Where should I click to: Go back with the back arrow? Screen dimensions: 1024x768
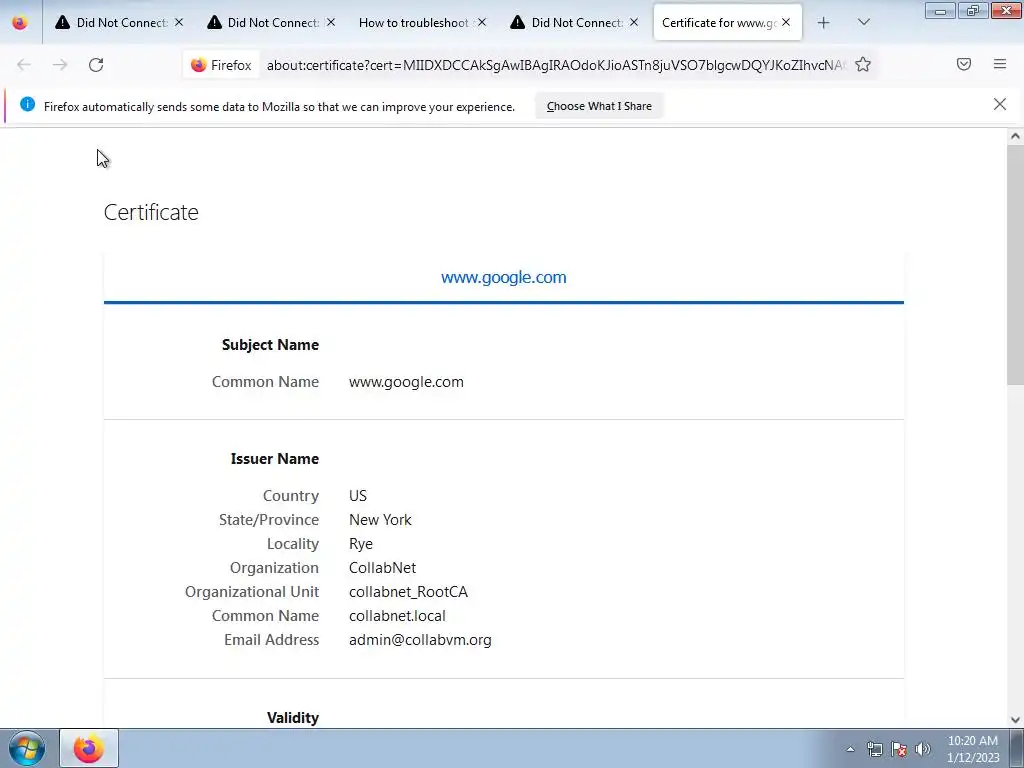24,65
